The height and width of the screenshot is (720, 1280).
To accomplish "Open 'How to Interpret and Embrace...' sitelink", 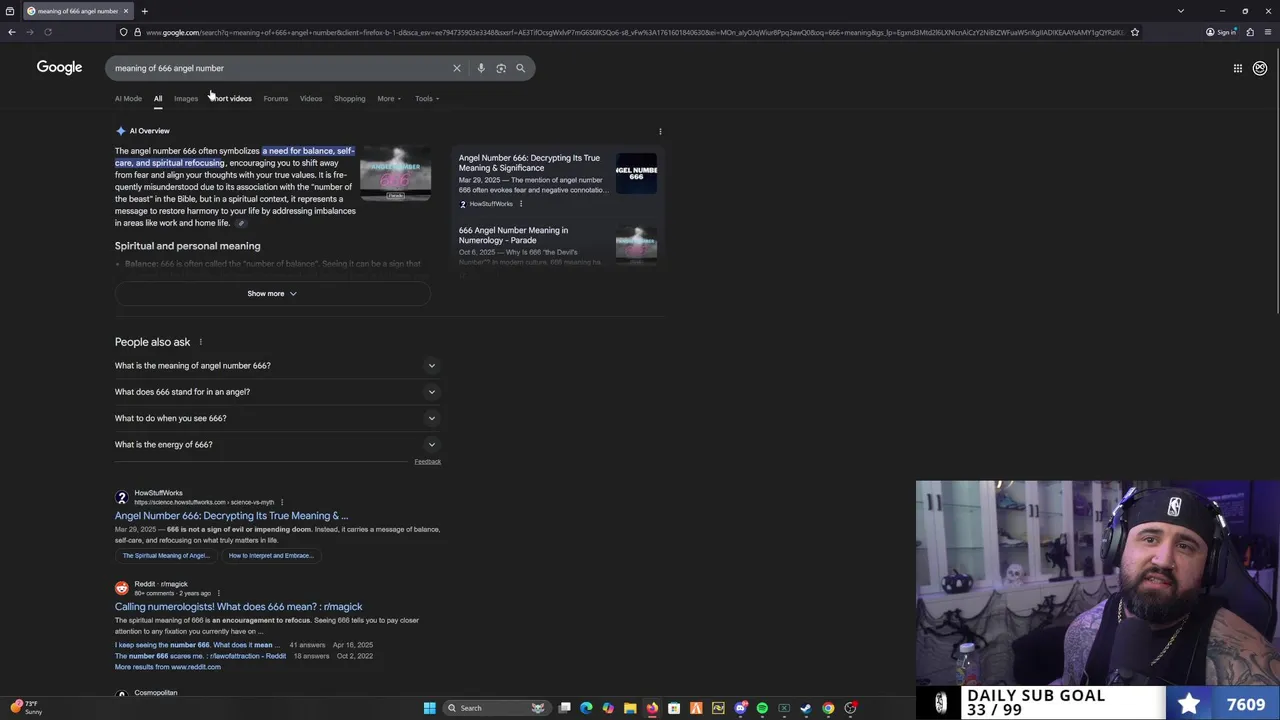I will coord(270,556).
